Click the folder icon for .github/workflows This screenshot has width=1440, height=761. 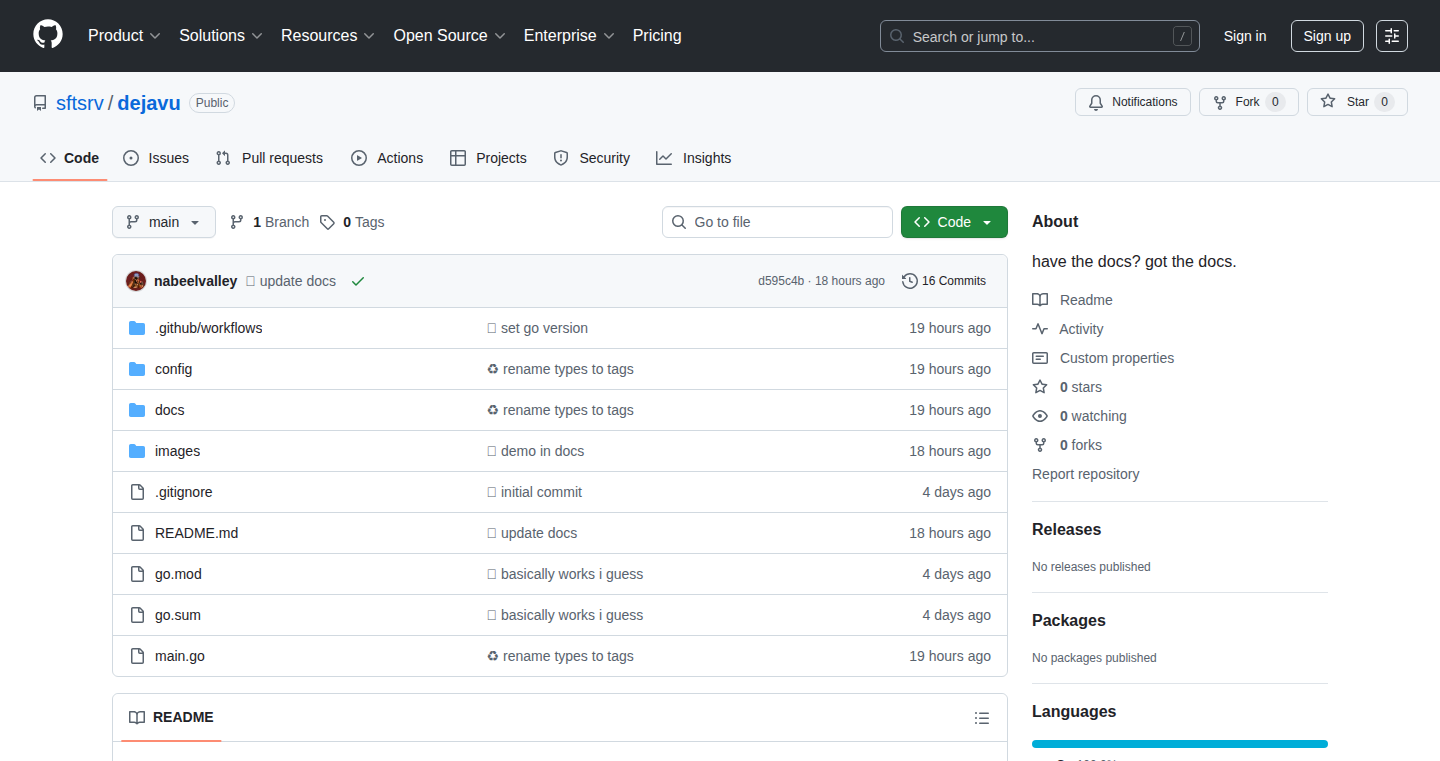coord(137,328)
